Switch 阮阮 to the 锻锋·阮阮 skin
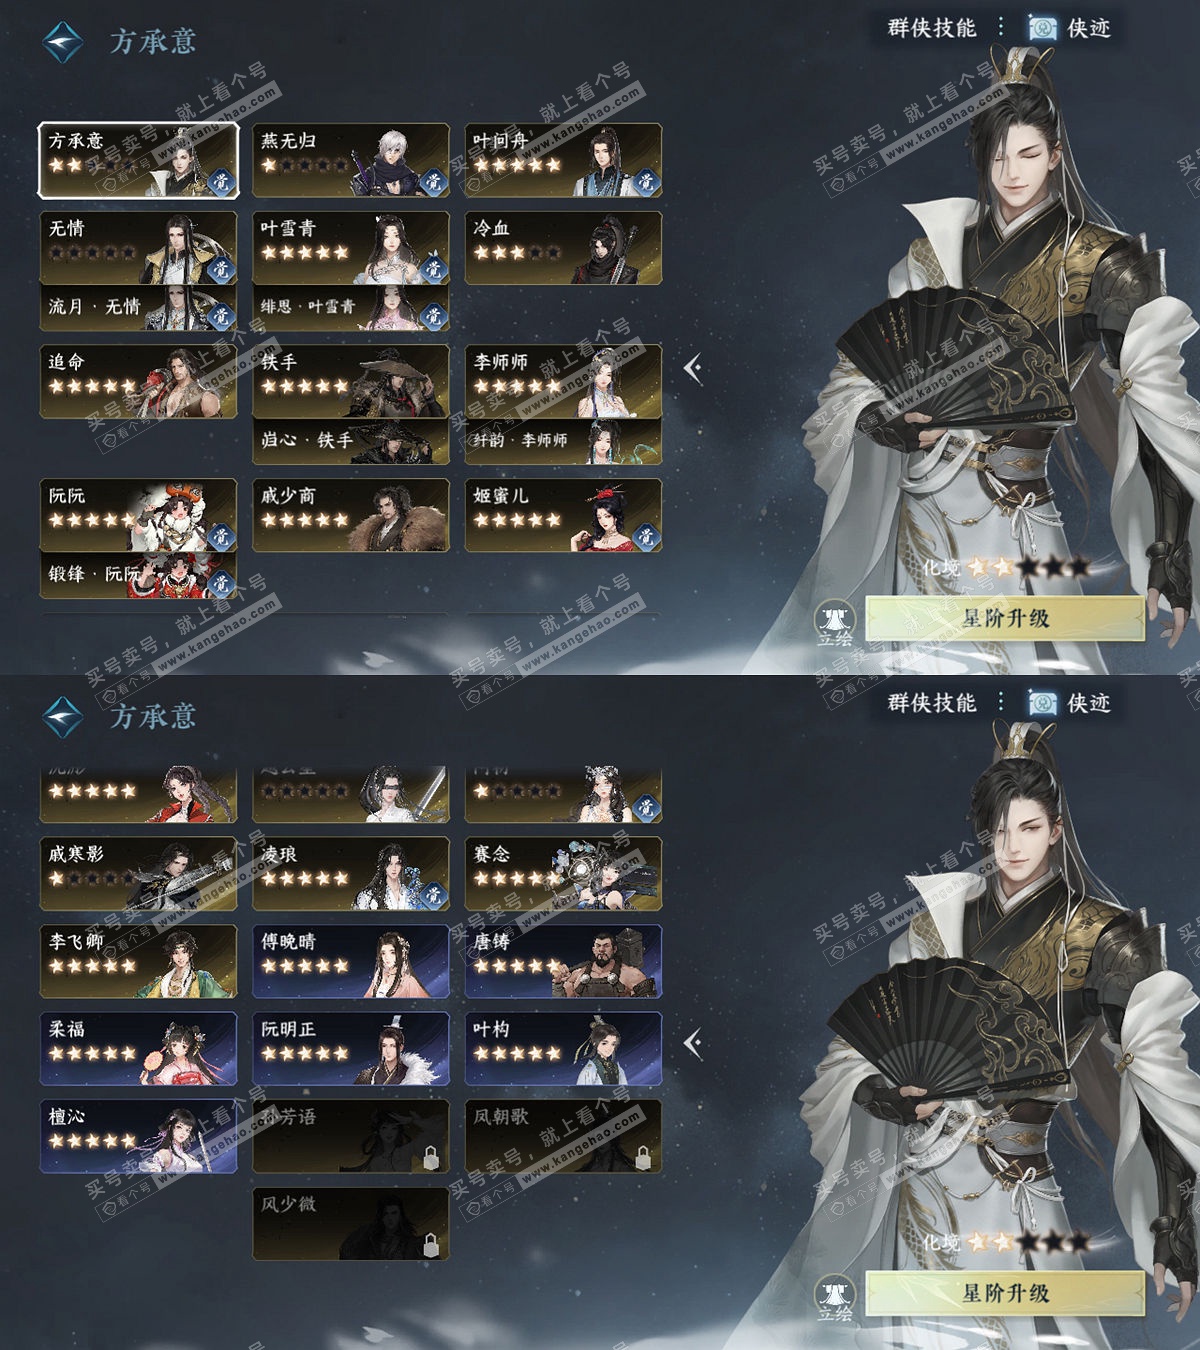This screenshot has height=1350, width=1200. [x=139, y=575]
